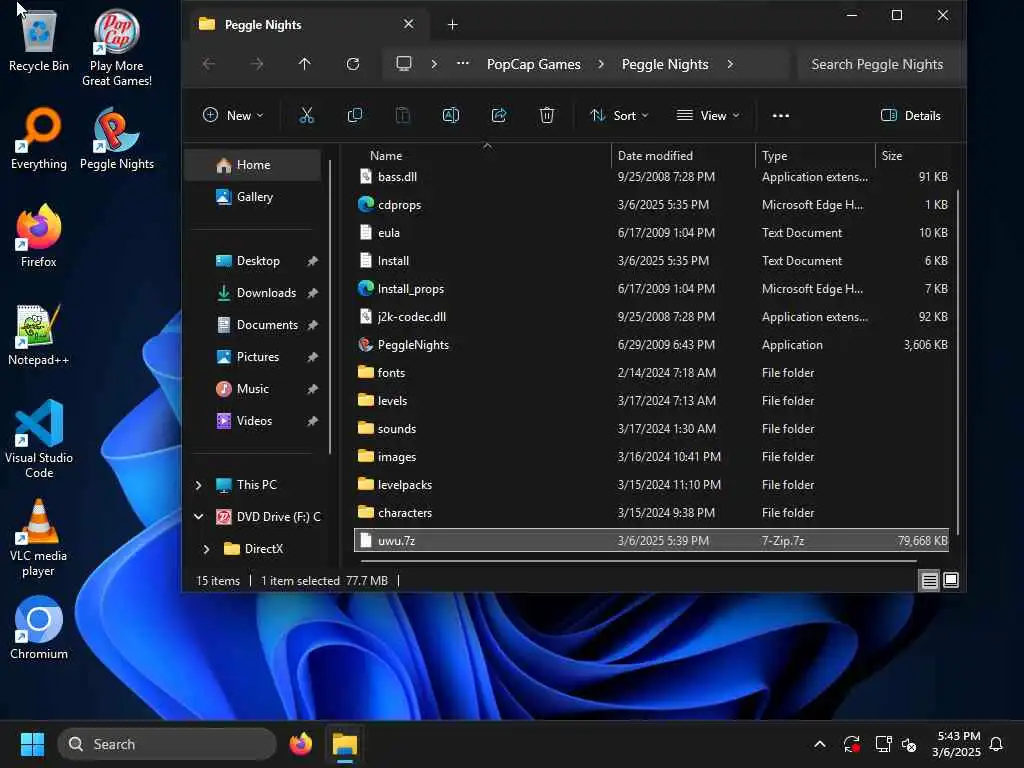This screenshot has height=768, width=1024.
Task: Sort by Type column header
Action: 816,155
